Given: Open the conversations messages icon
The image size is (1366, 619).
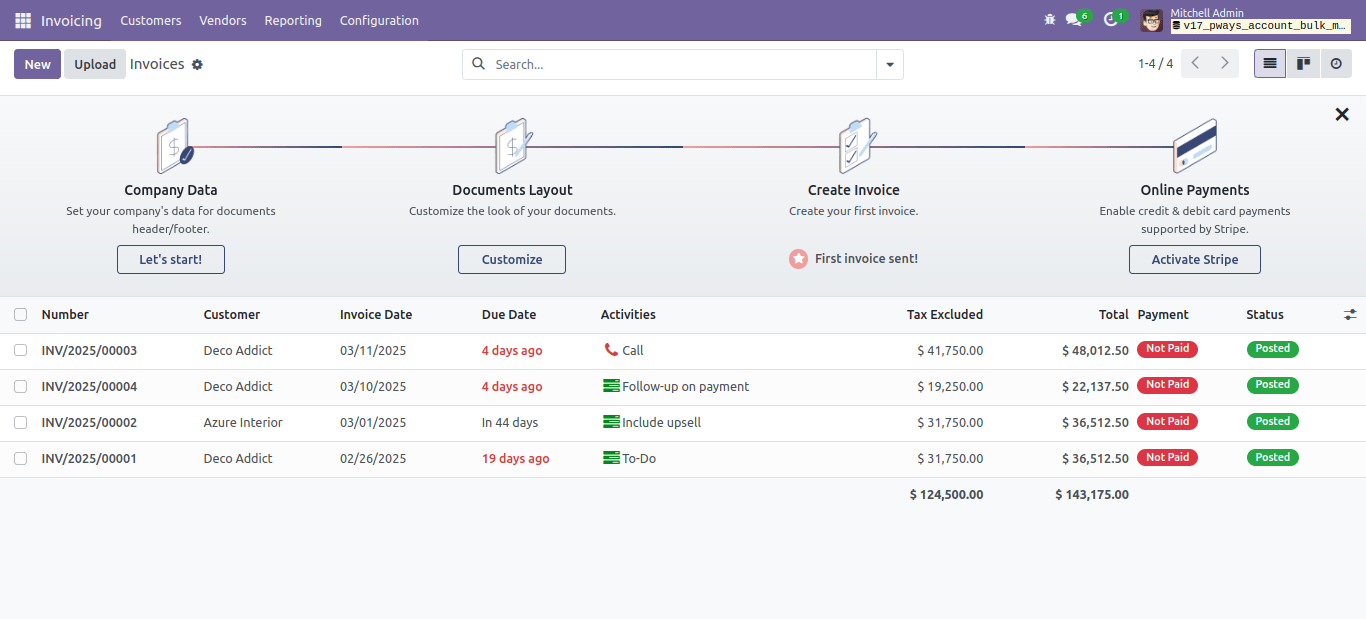Looking at the screenshot, I should pos(1074,20).
